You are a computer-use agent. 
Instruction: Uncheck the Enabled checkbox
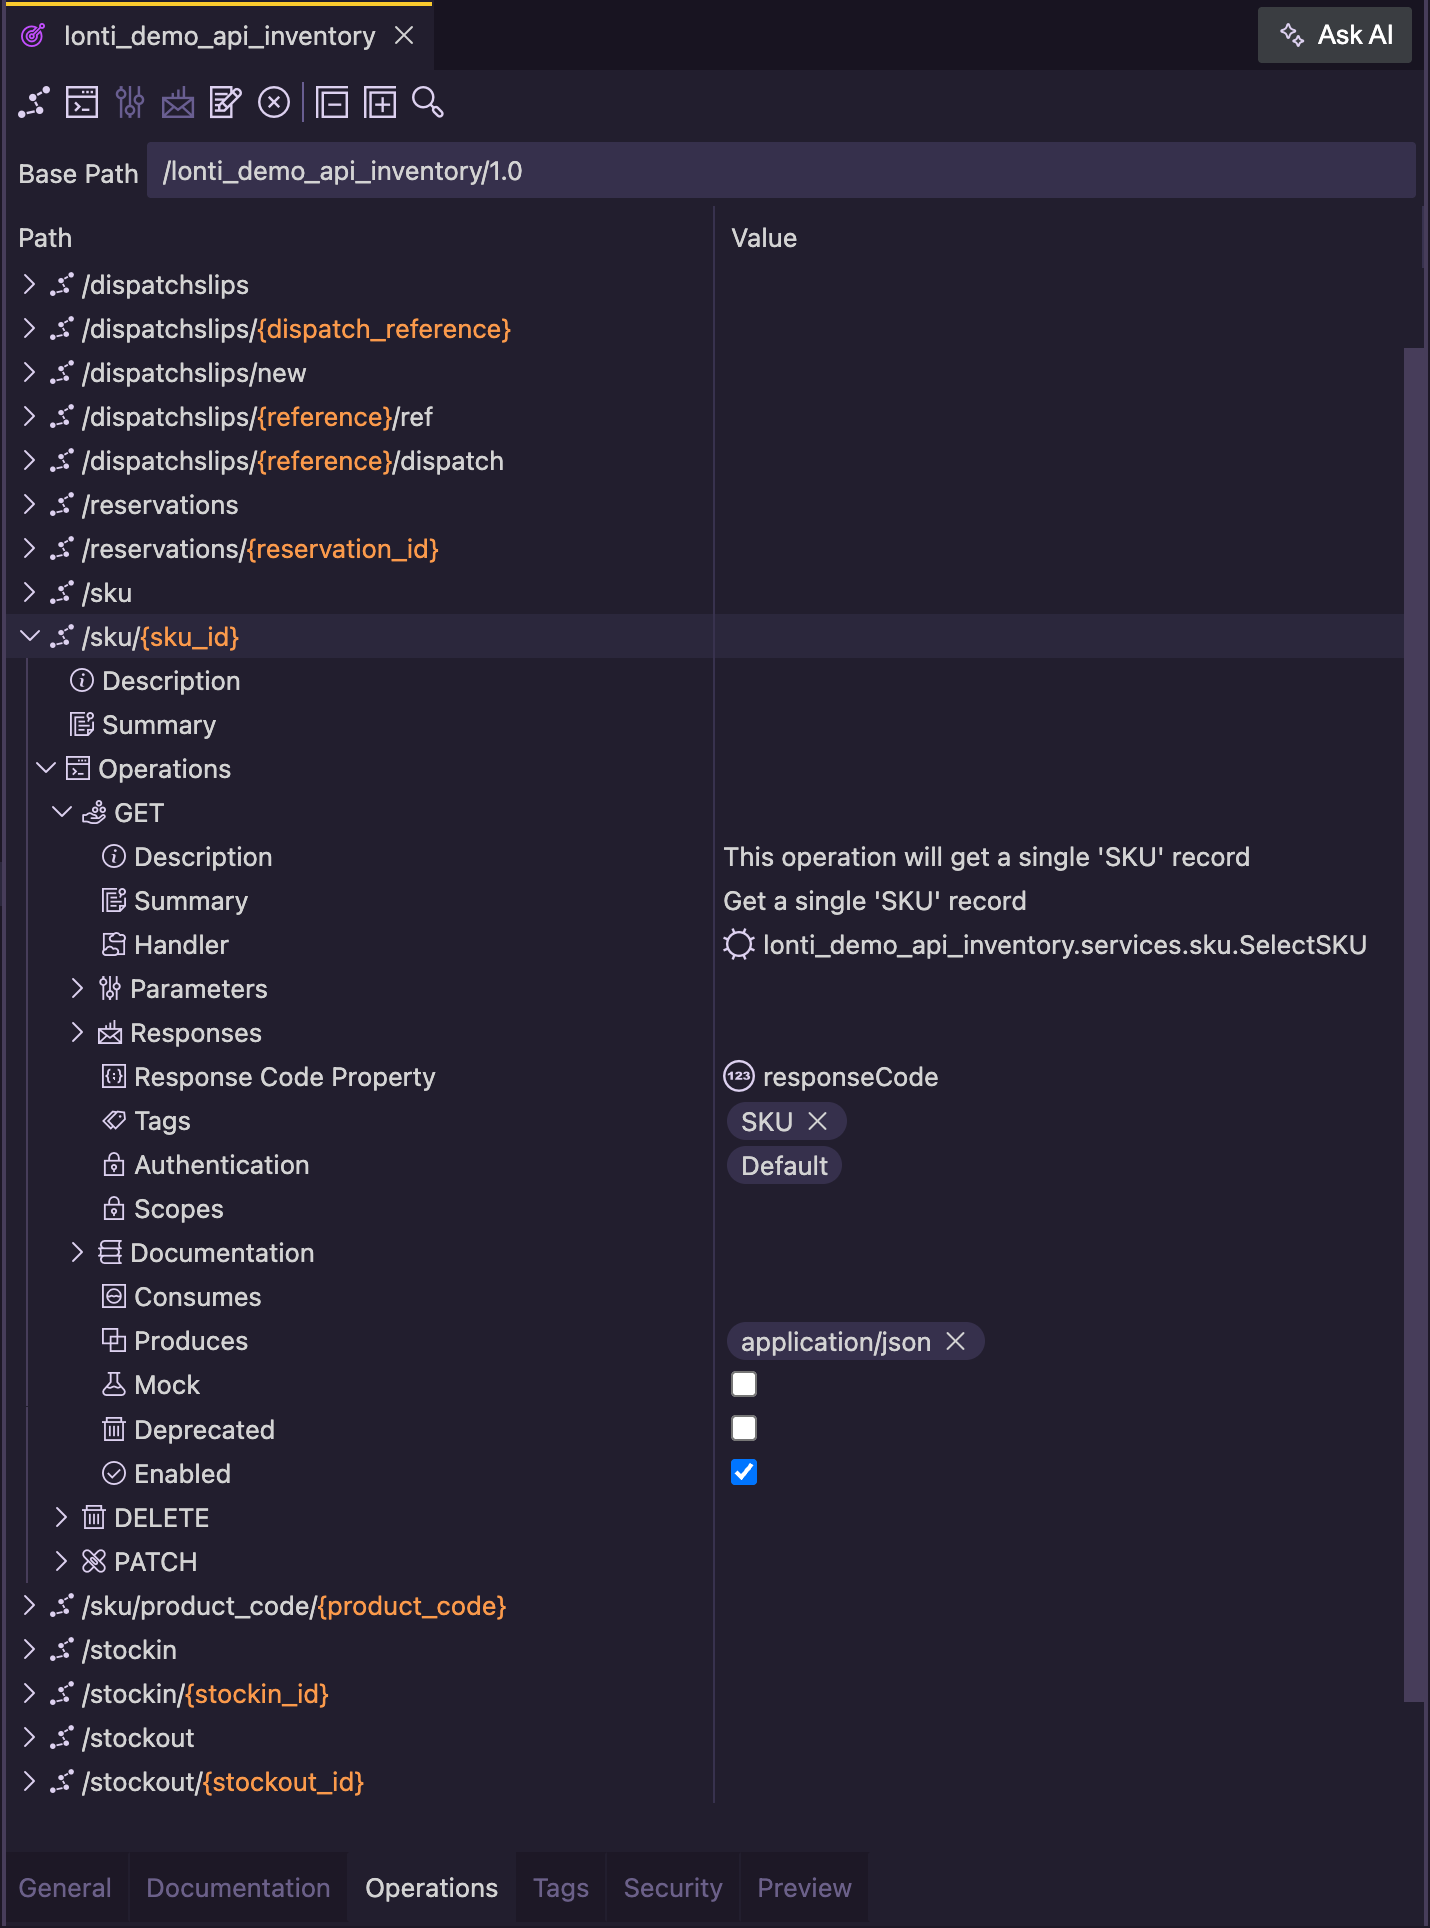(744, 1472)
